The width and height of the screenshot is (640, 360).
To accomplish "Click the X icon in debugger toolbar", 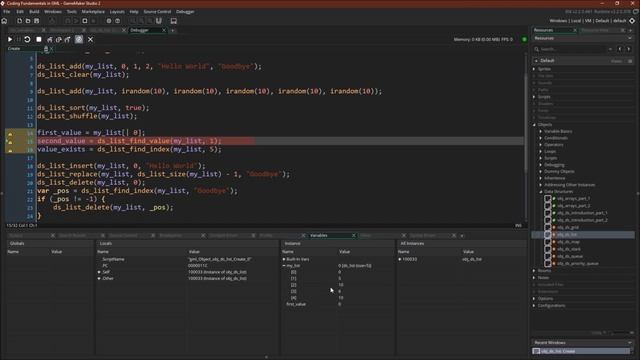I will click(91, 40).
